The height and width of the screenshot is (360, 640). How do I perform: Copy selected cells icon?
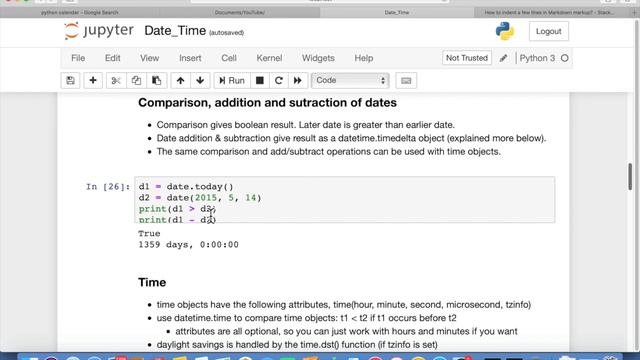click(x=136, y=80)
